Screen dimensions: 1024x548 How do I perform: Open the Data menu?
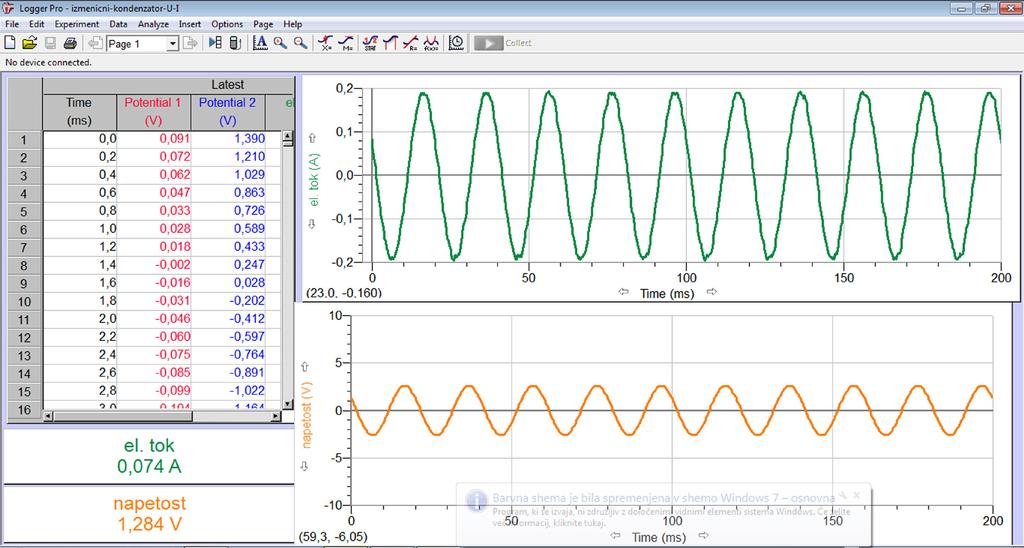(x=118, y=24)
